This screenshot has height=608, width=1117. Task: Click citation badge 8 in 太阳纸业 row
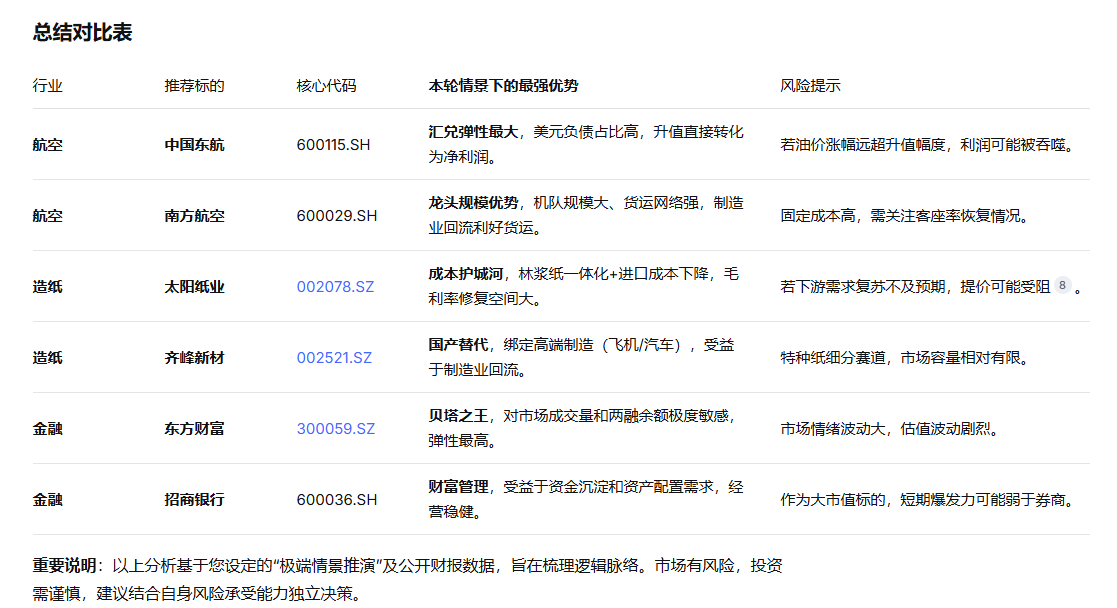(1062, 285)
